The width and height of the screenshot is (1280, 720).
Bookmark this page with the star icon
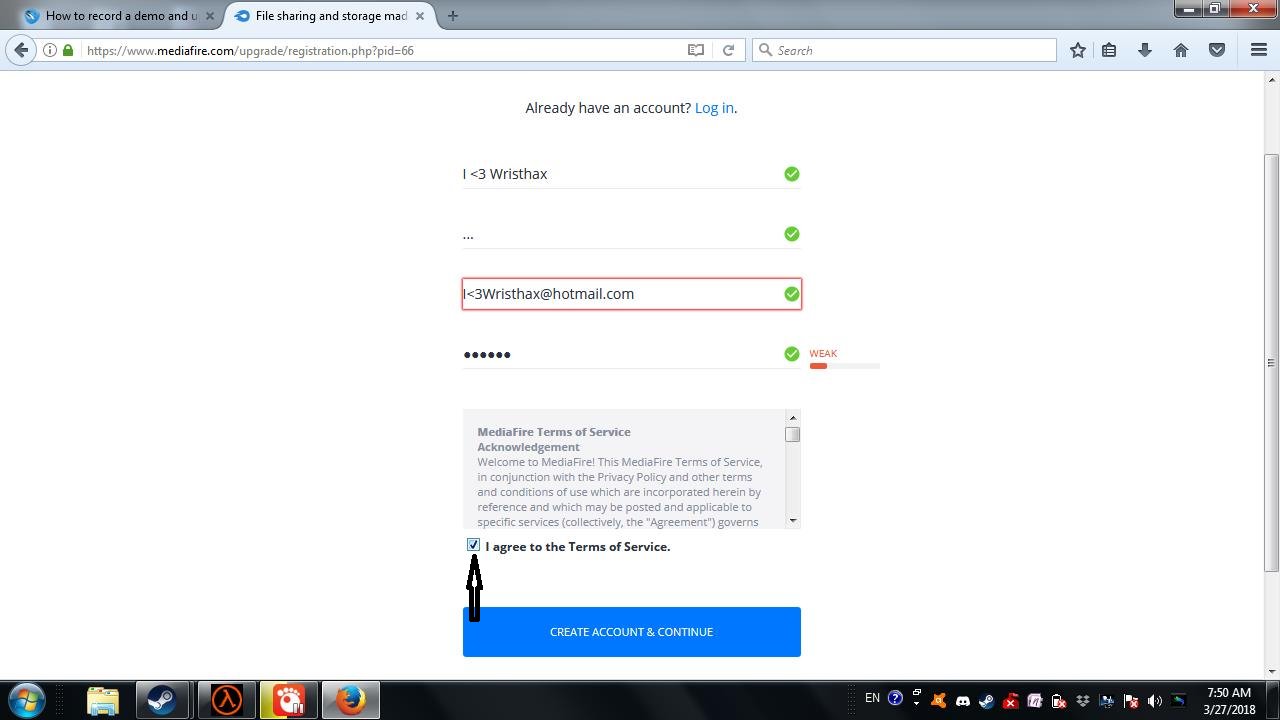click(1078, 50)
